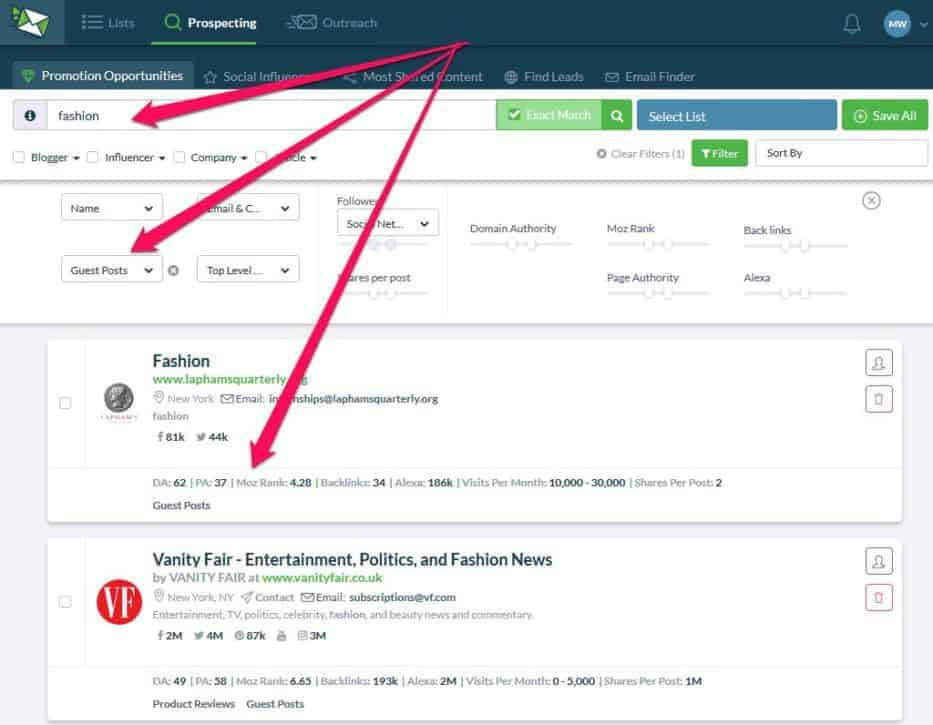Screen dimensions: 933x725
Task: Toggle the Company checkbox
Action: (x=179, y=157)
